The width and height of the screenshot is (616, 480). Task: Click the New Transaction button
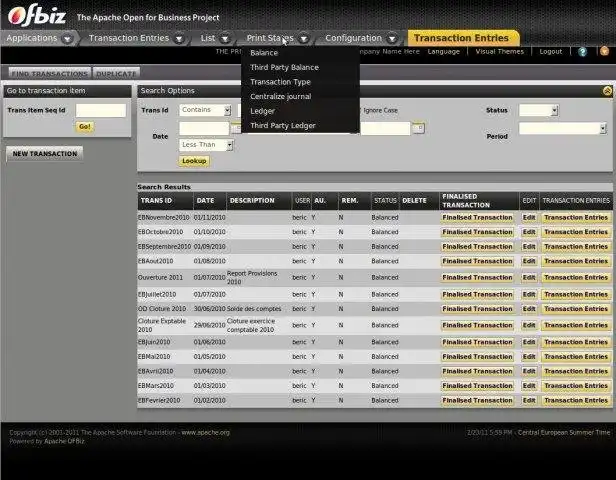(45, 154)
